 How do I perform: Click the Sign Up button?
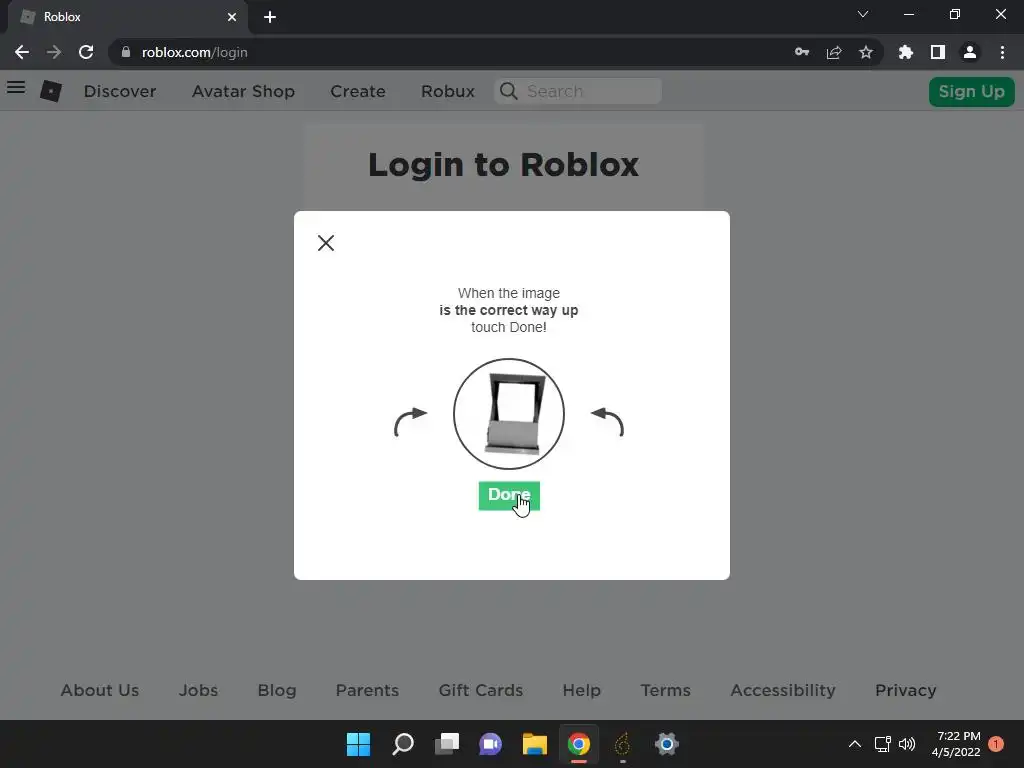(971, 91)
